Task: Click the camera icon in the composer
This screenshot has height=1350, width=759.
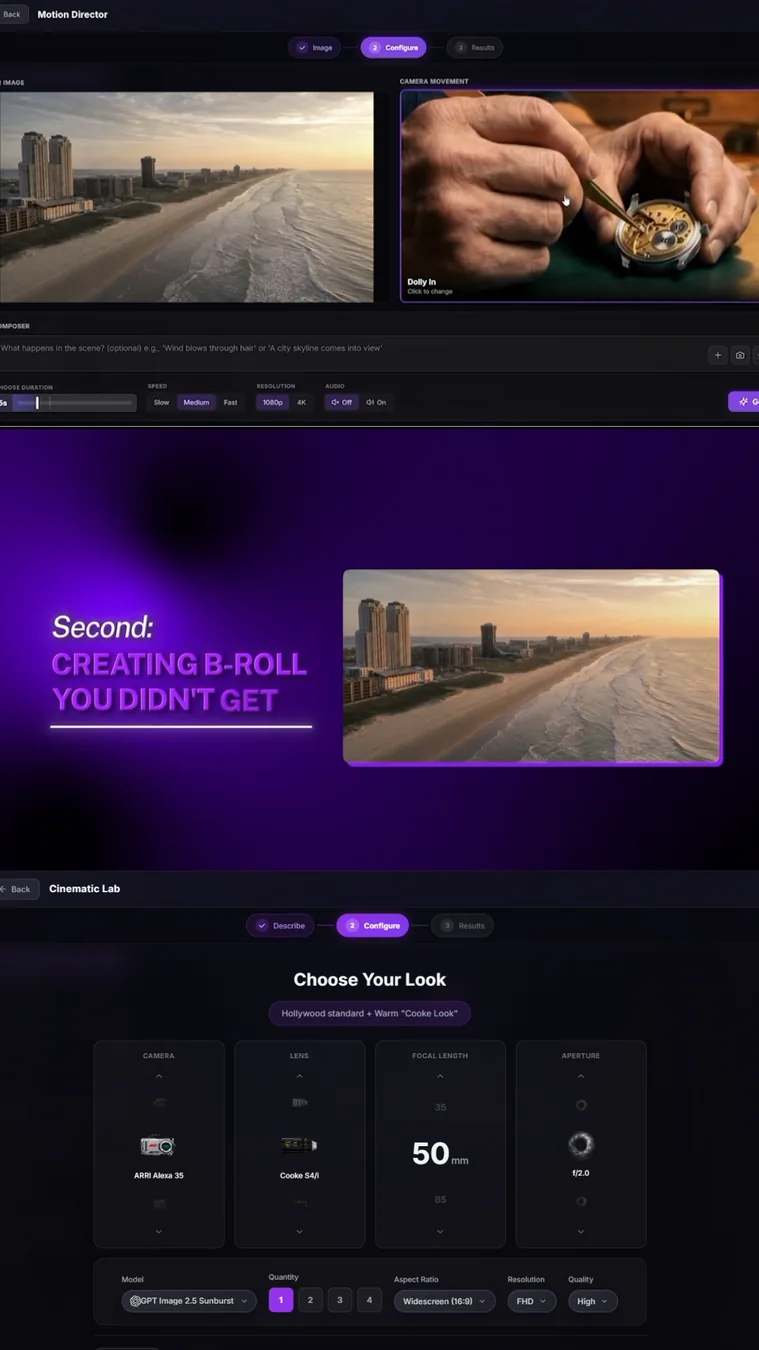Action: click(x=740, y=355)
